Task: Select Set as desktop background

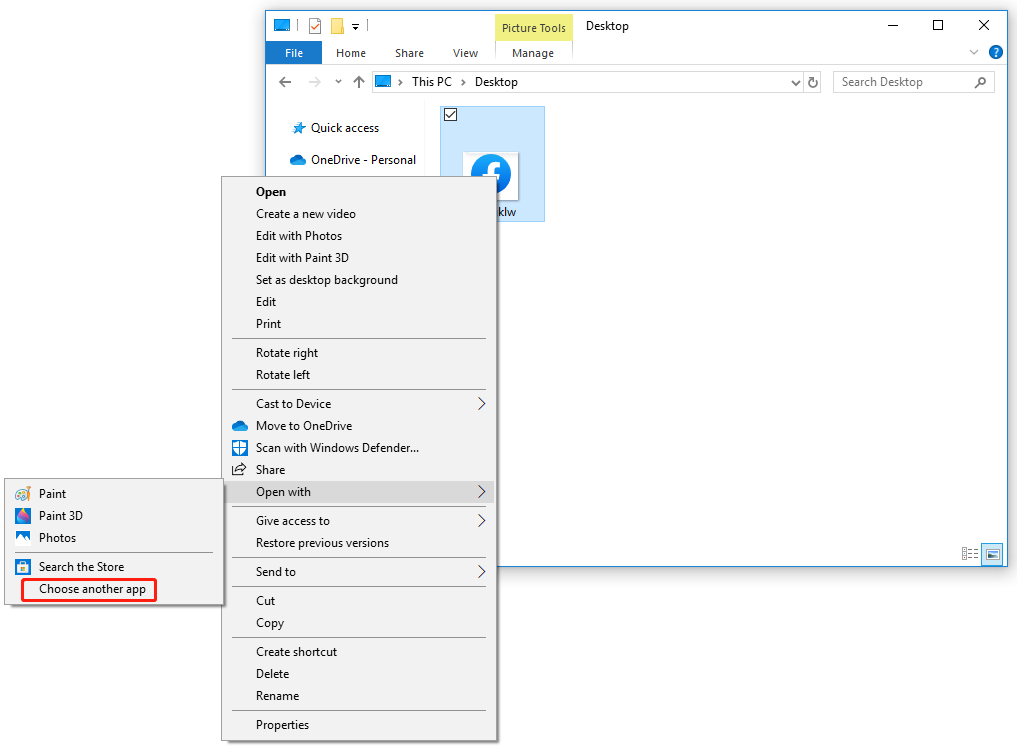Action: click(x=326, y=280)
